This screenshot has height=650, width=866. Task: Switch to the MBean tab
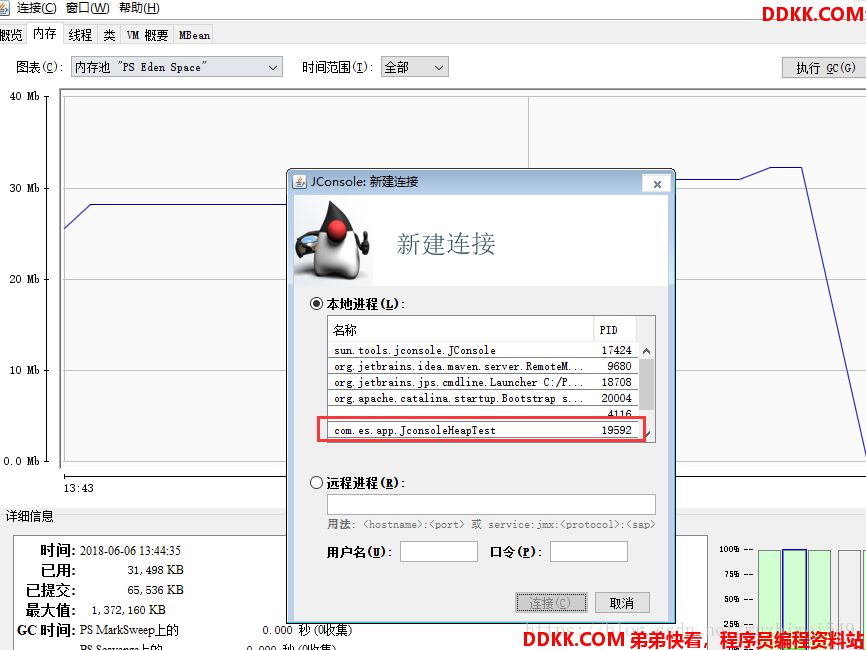pyautogui.click(x=194, y=35)
